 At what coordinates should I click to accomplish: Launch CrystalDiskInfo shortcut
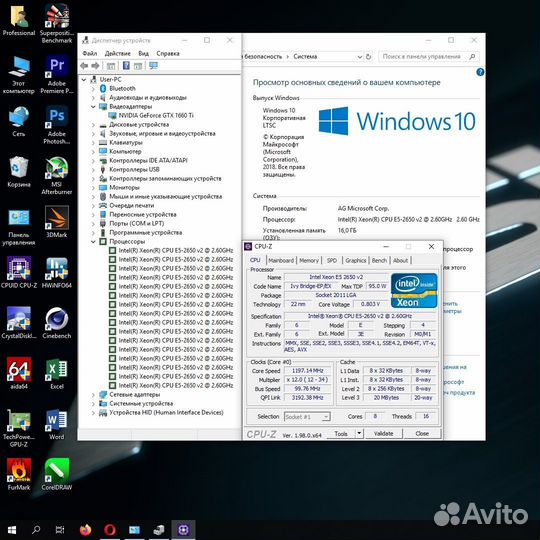click(19, 323)
